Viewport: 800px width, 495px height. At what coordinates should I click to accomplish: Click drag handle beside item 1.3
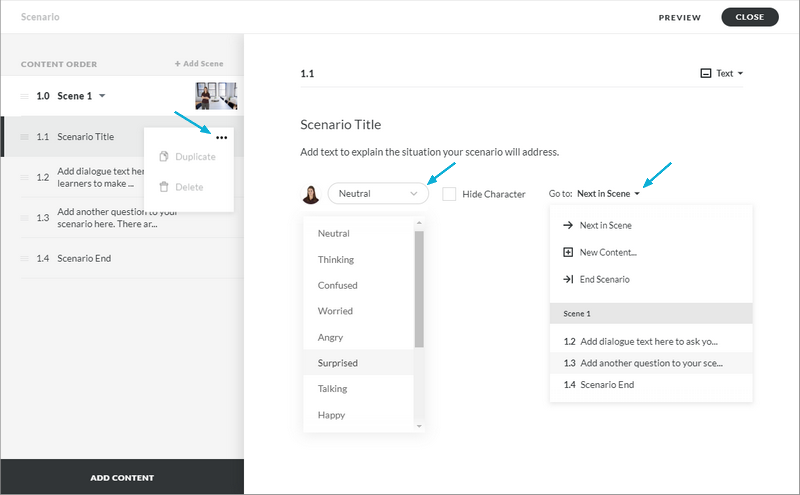24,218
